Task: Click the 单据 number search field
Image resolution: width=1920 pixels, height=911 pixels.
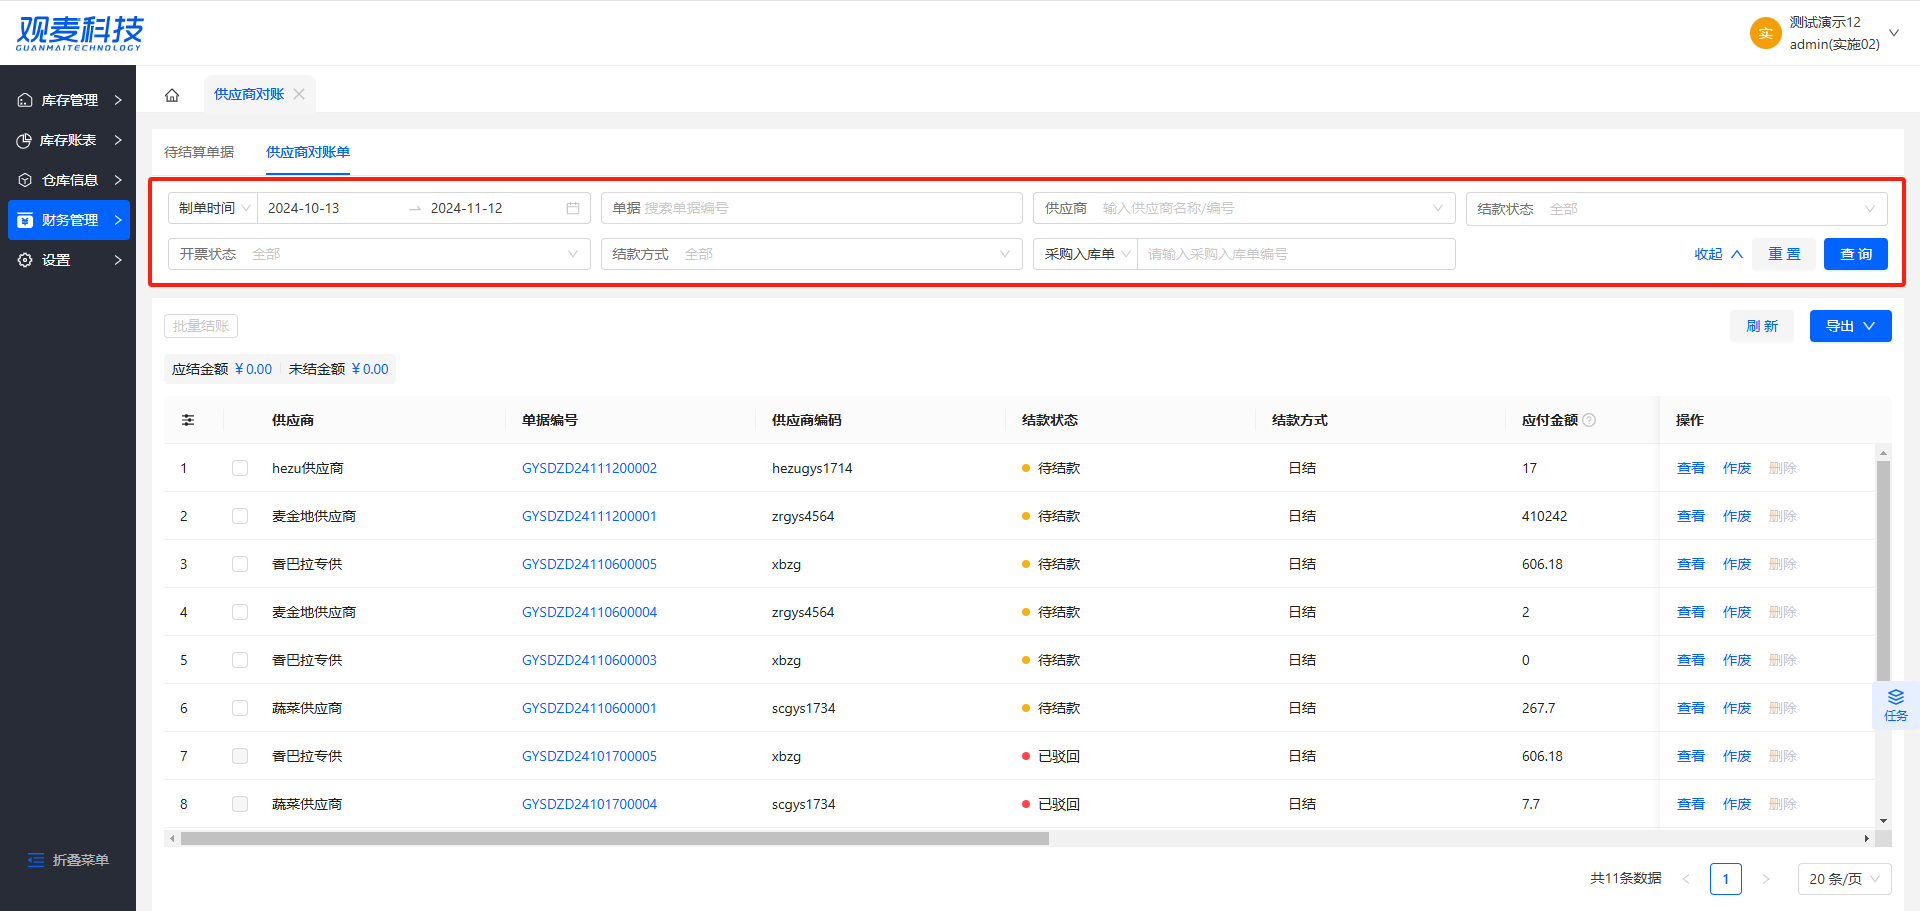Action: pos(811,208)
